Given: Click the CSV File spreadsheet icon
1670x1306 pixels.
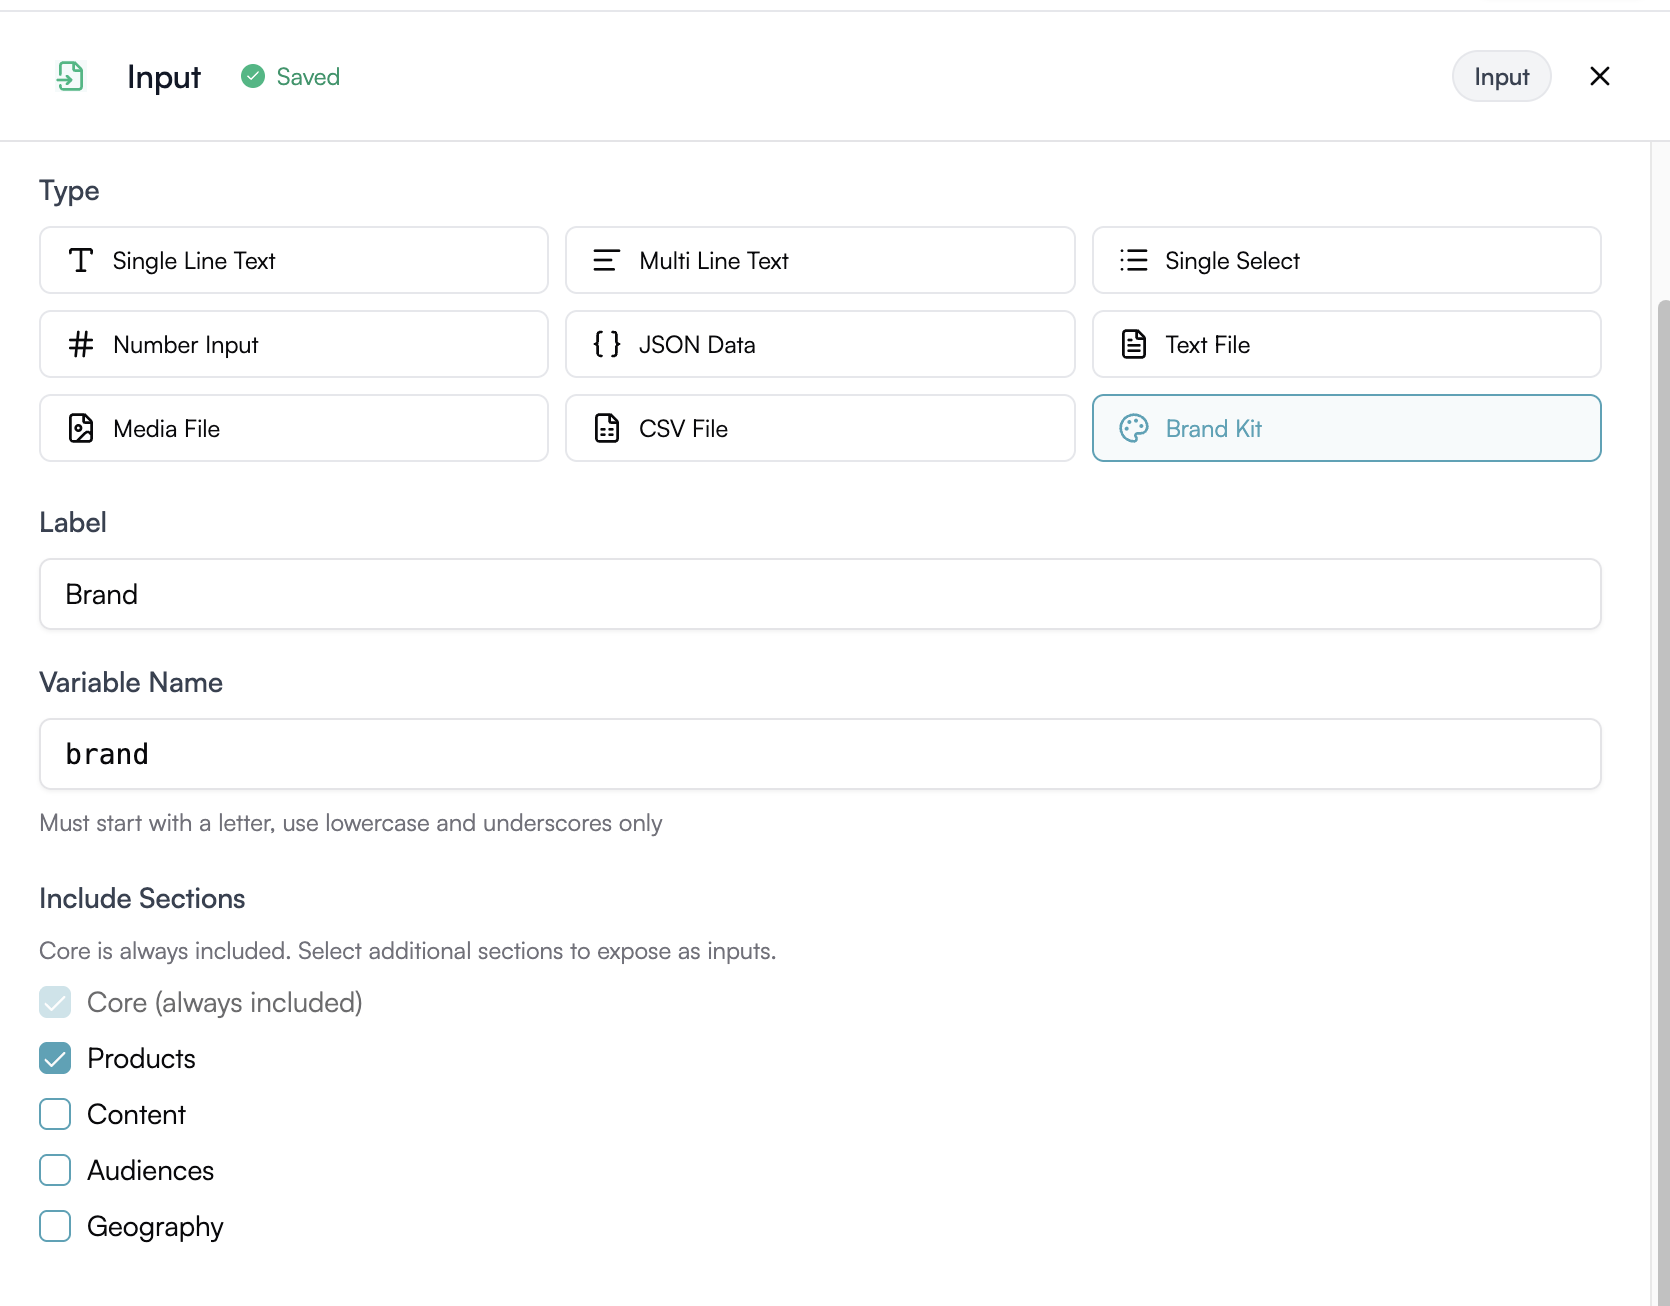Looking at the screenshot, I should (607, 428).
